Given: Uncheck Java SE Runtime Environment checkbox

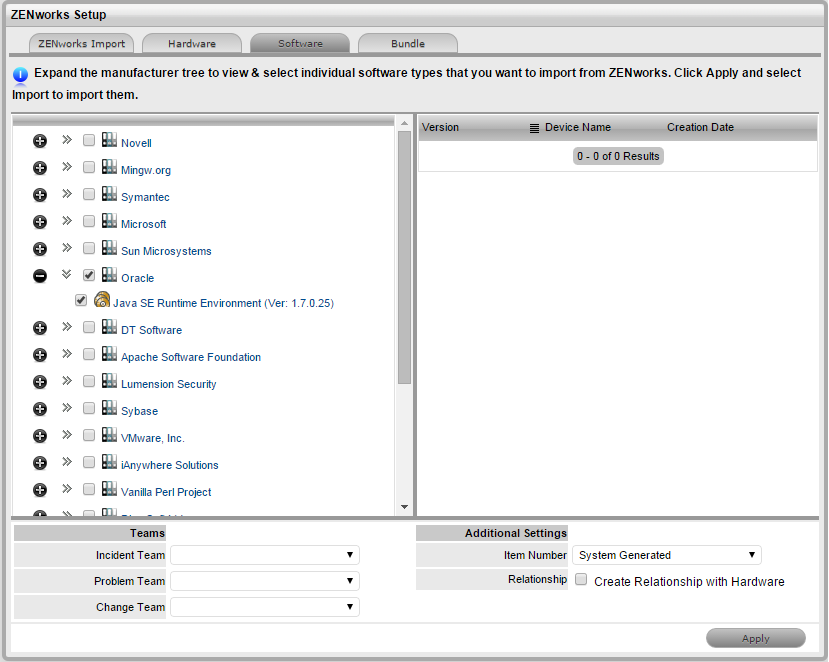Looking at the screenshot, I should coord(81,300).
